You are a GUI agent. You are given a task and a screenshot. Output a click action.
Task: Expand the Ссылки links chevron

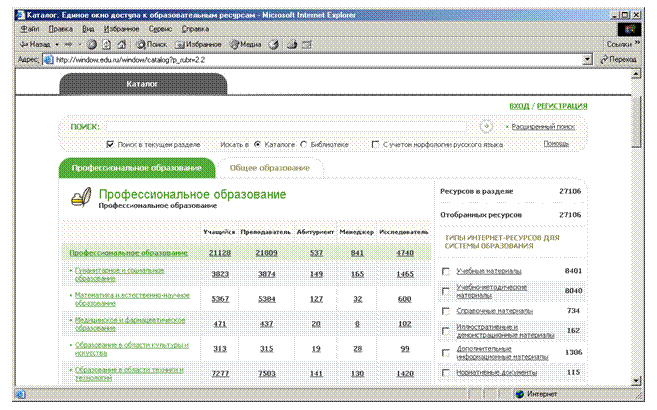click(x=637, y=43)
